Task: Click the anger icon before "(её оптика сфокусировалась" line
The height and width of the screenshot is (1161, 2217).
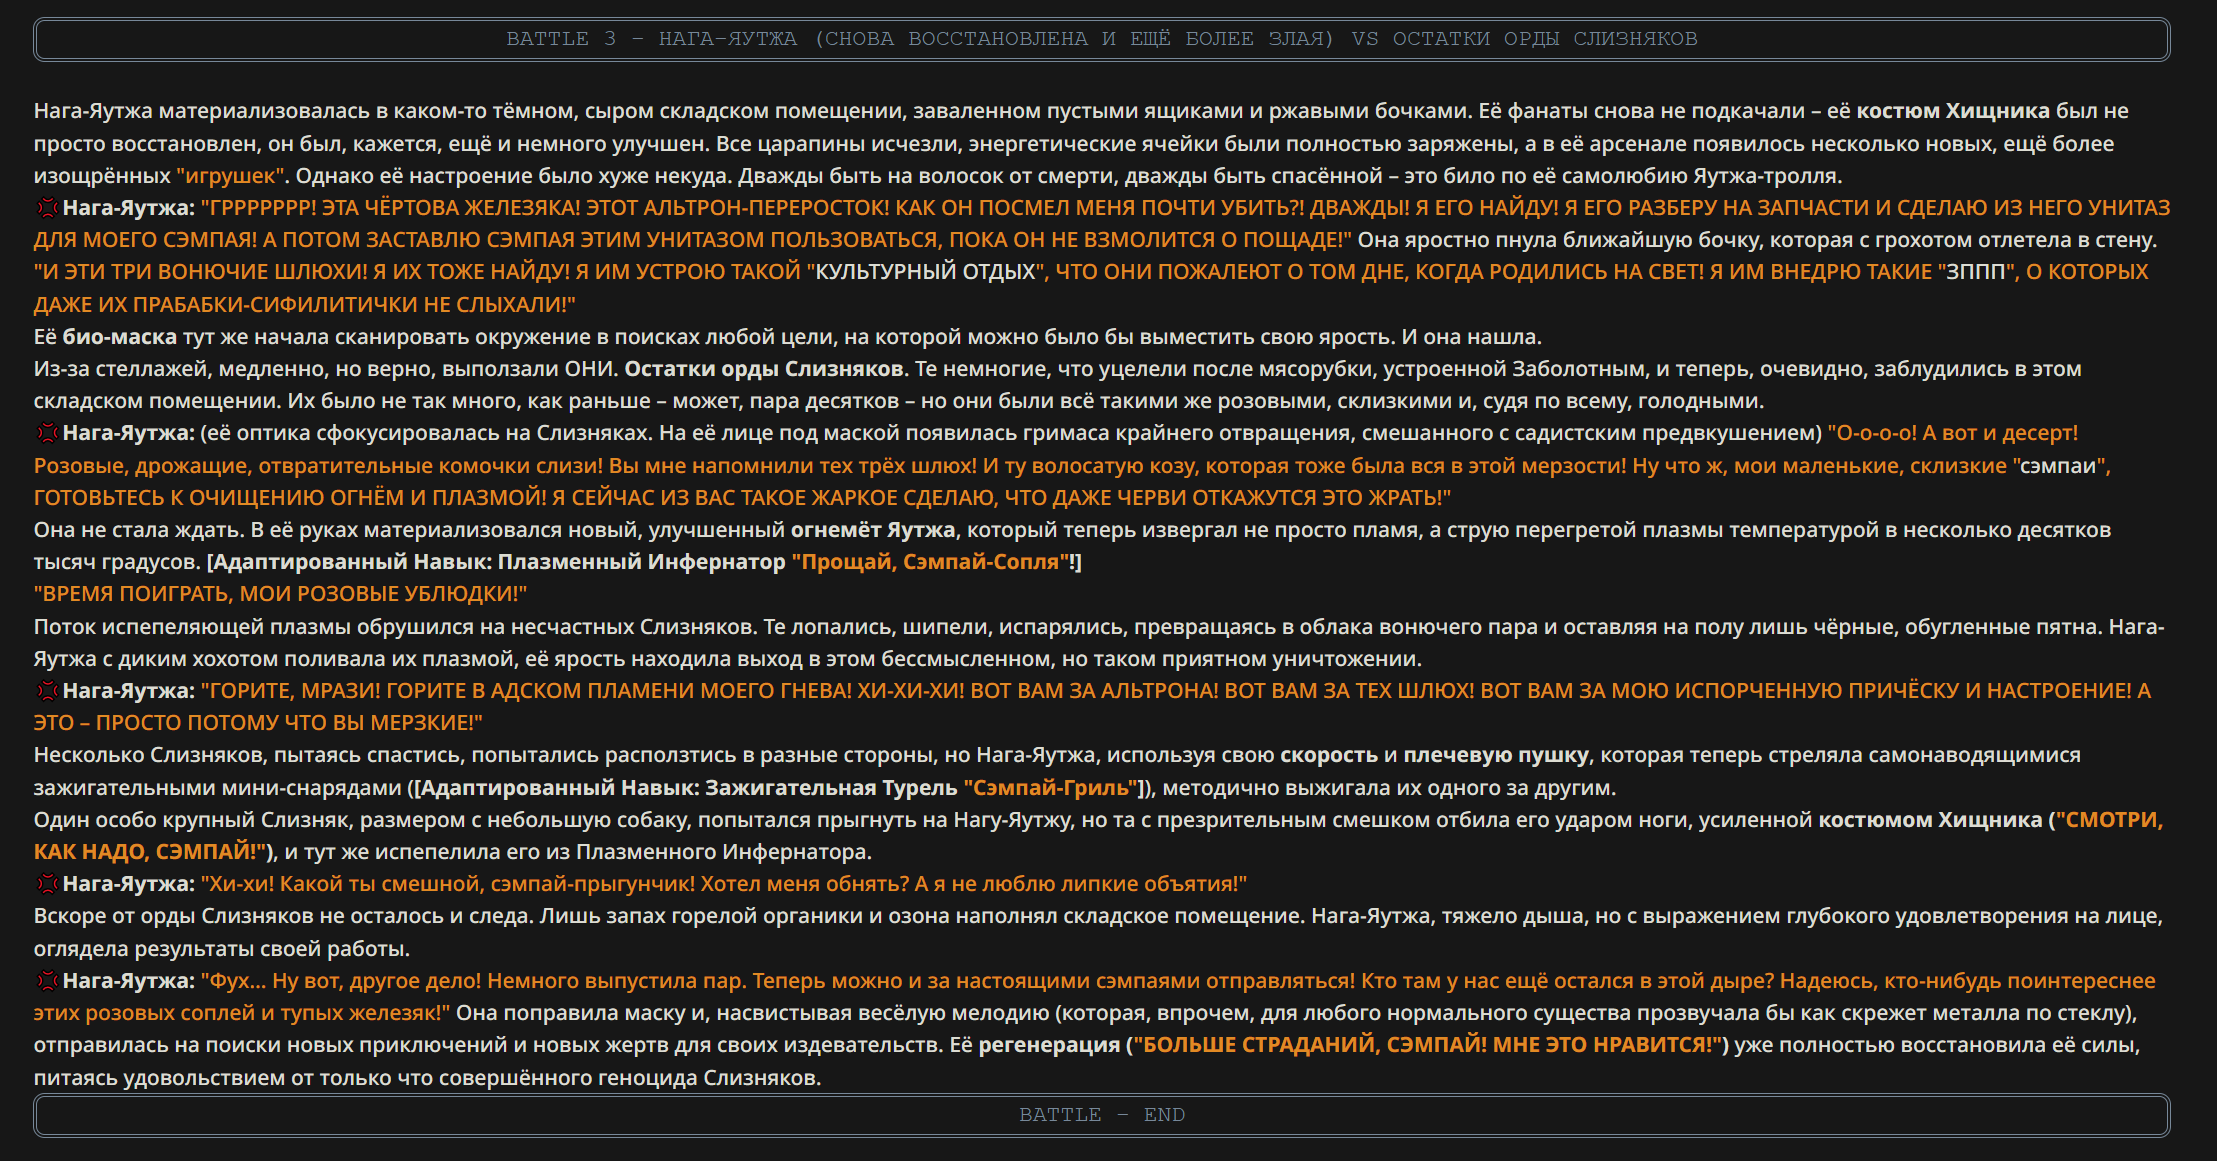Action: (x=47, y=433)
